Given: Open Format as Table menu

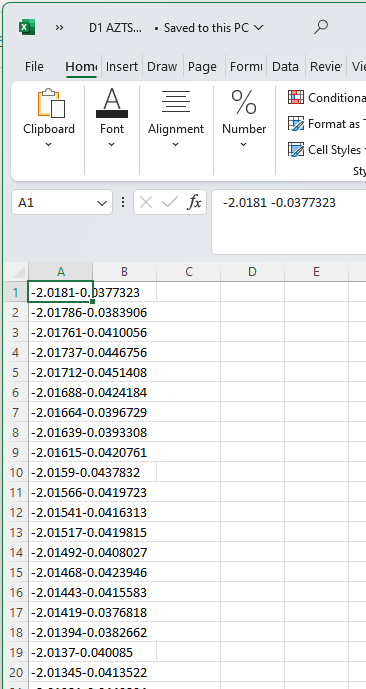Looking at the screenshot, I should pyautogui.click(x=326, y=123).
